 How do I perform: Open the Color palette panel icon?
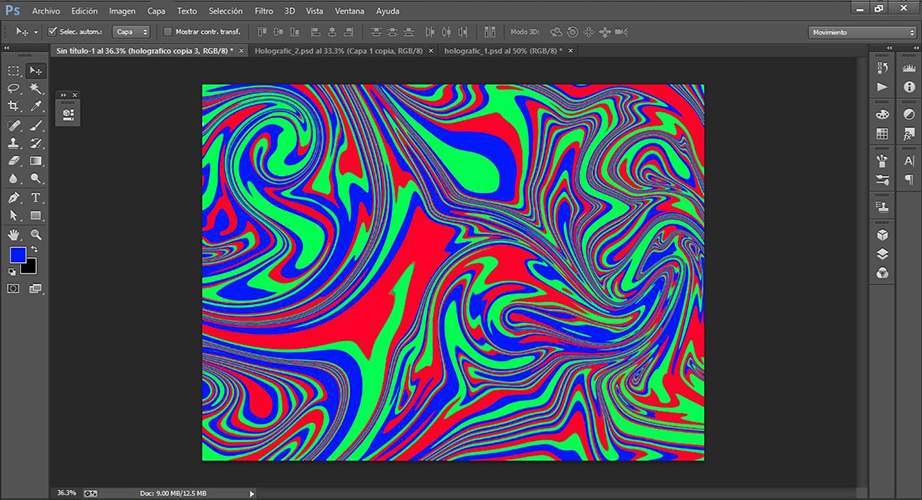(882, 115)
